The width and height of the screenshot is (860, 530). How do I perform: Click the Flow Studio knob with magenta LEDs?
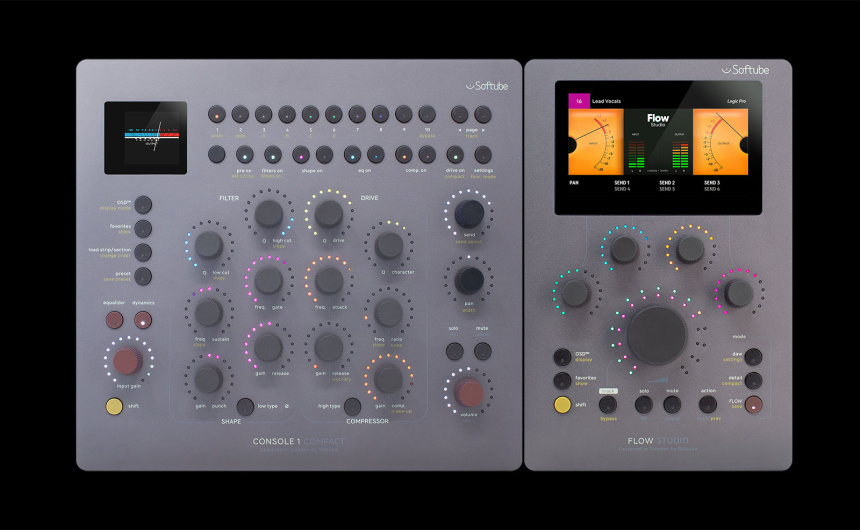(739, 292)
